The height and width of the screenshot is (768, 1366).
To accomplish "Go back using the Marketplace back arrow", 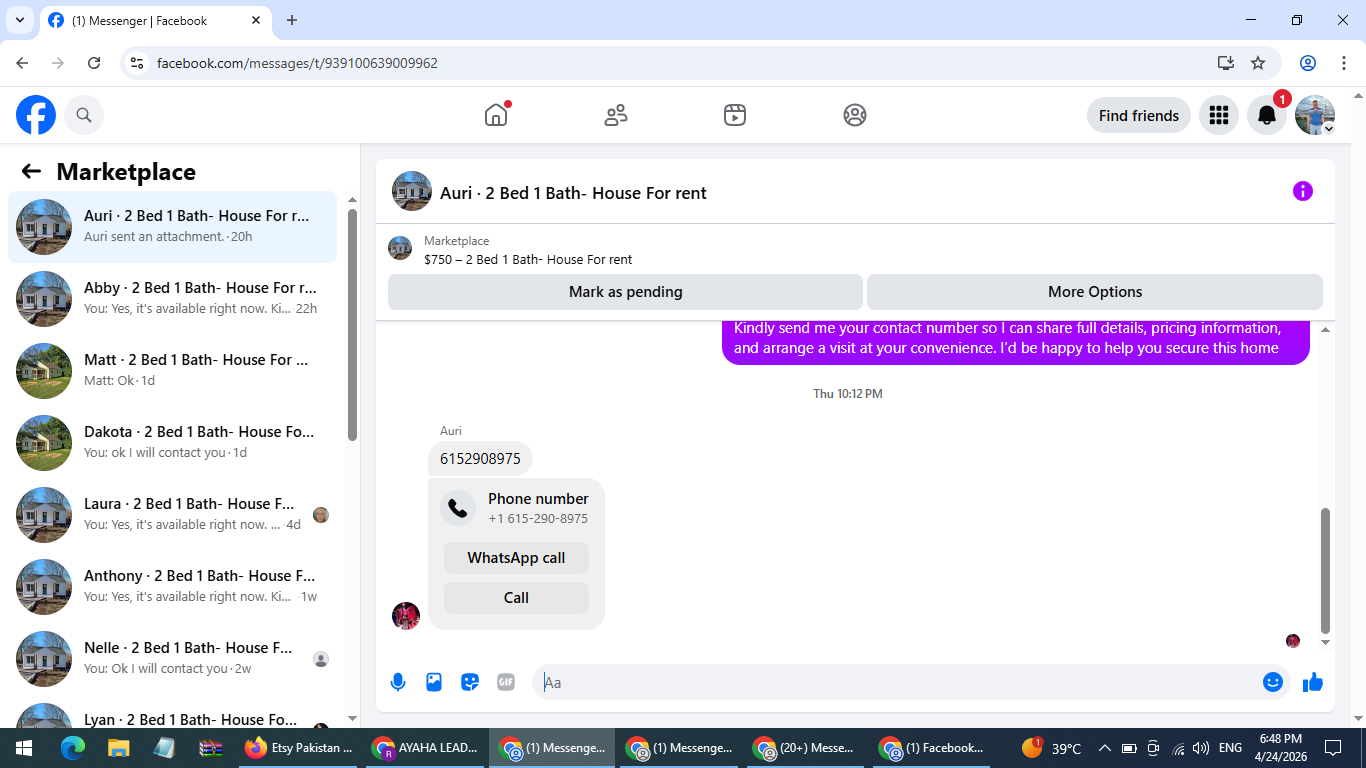I will pos(31,171).
